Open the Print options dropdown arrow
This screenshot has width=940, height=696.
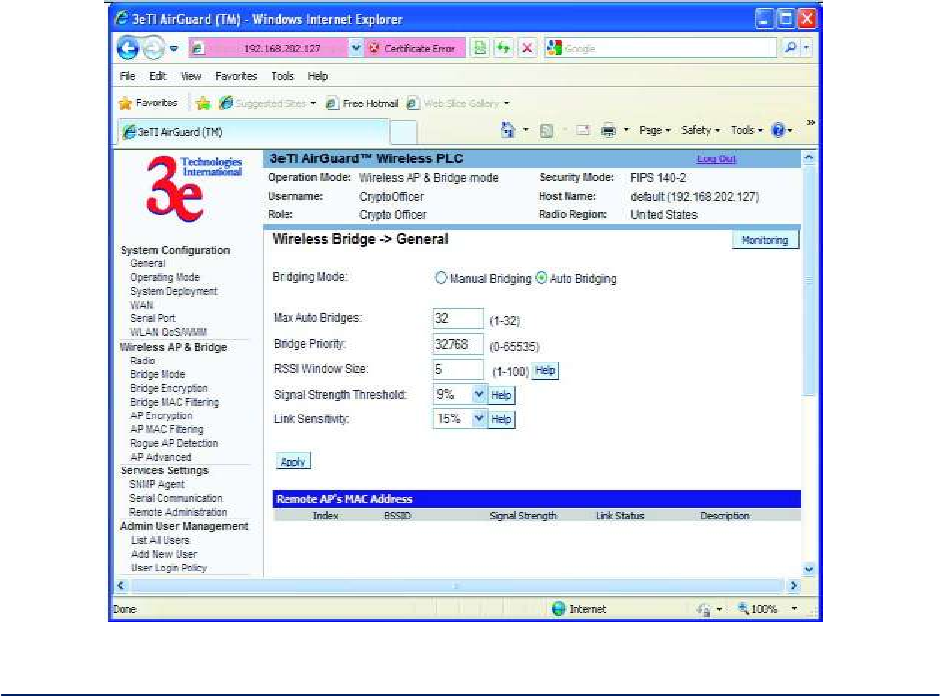(626, 130)
